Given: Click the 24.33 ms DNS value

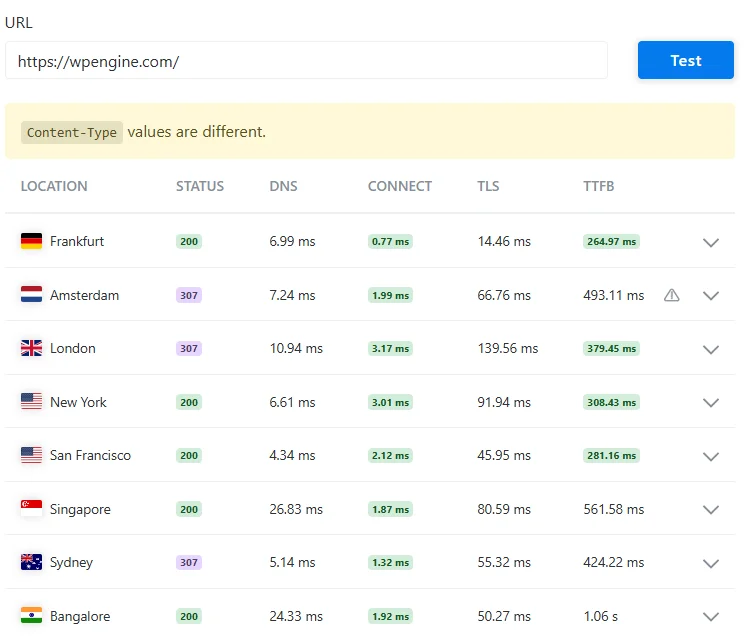Looking at the screenshot, I should point(296,616).
